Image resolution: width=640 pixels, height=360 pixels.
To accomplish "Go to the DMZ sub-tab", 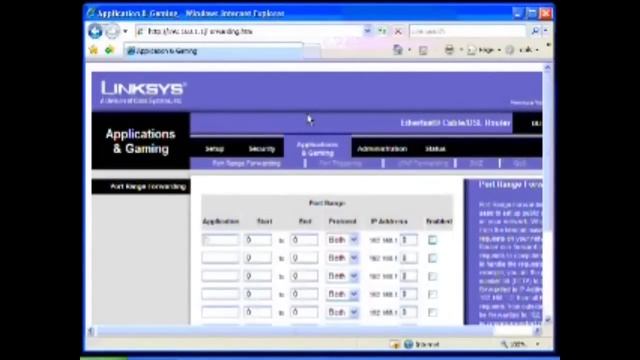I will (476, 163).
